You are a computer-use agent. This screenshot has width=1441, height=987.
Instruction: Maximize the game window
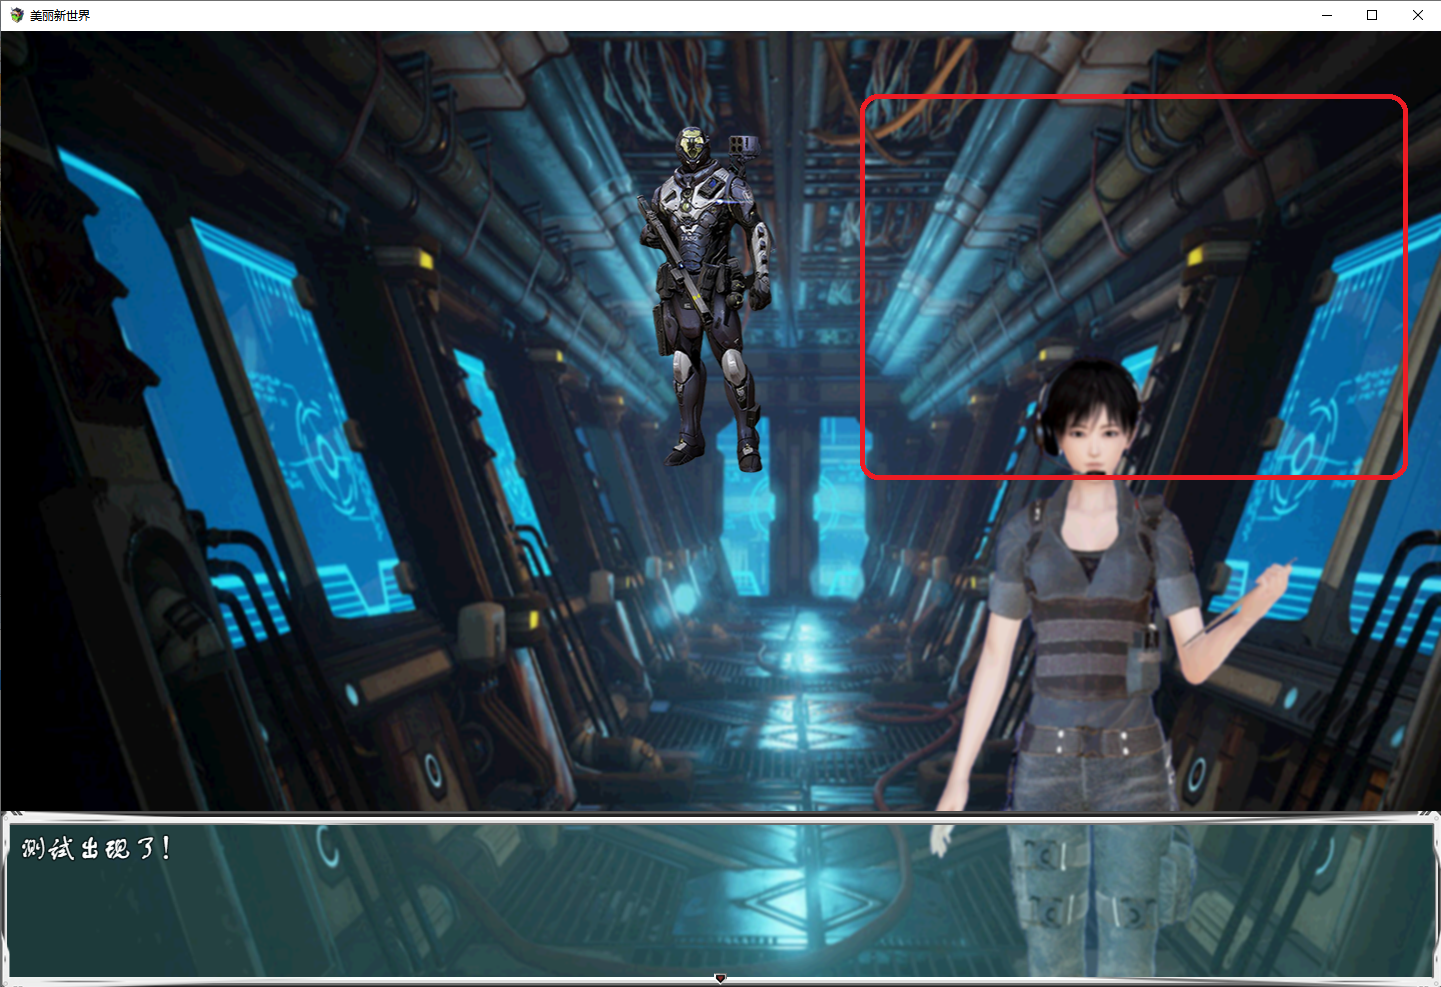(1372, 15)
